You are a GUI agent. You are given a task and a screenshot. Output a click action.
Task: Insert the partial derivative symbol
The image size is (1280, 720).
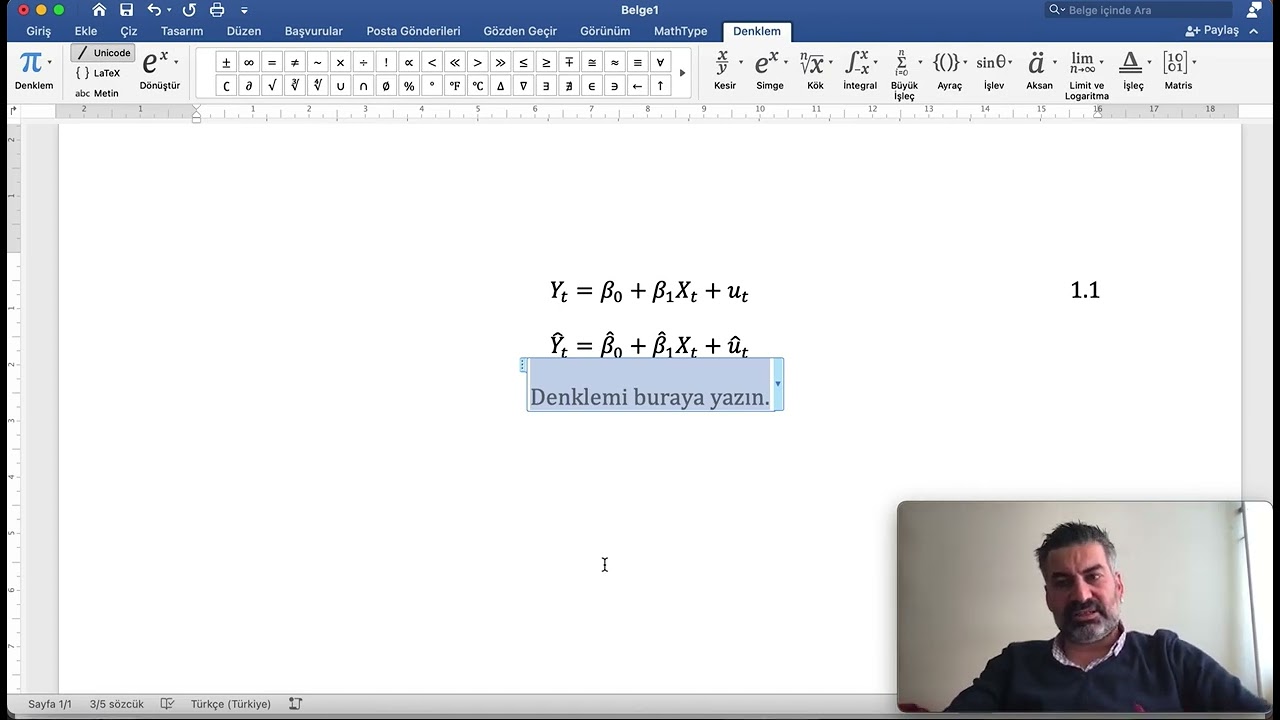pos(249,86)
